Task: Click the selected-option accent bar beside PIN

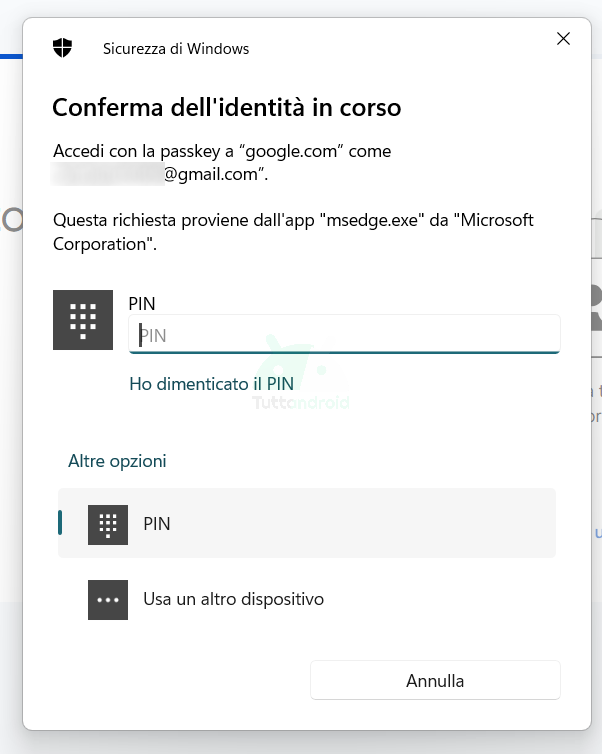Action: pos(60,523)
